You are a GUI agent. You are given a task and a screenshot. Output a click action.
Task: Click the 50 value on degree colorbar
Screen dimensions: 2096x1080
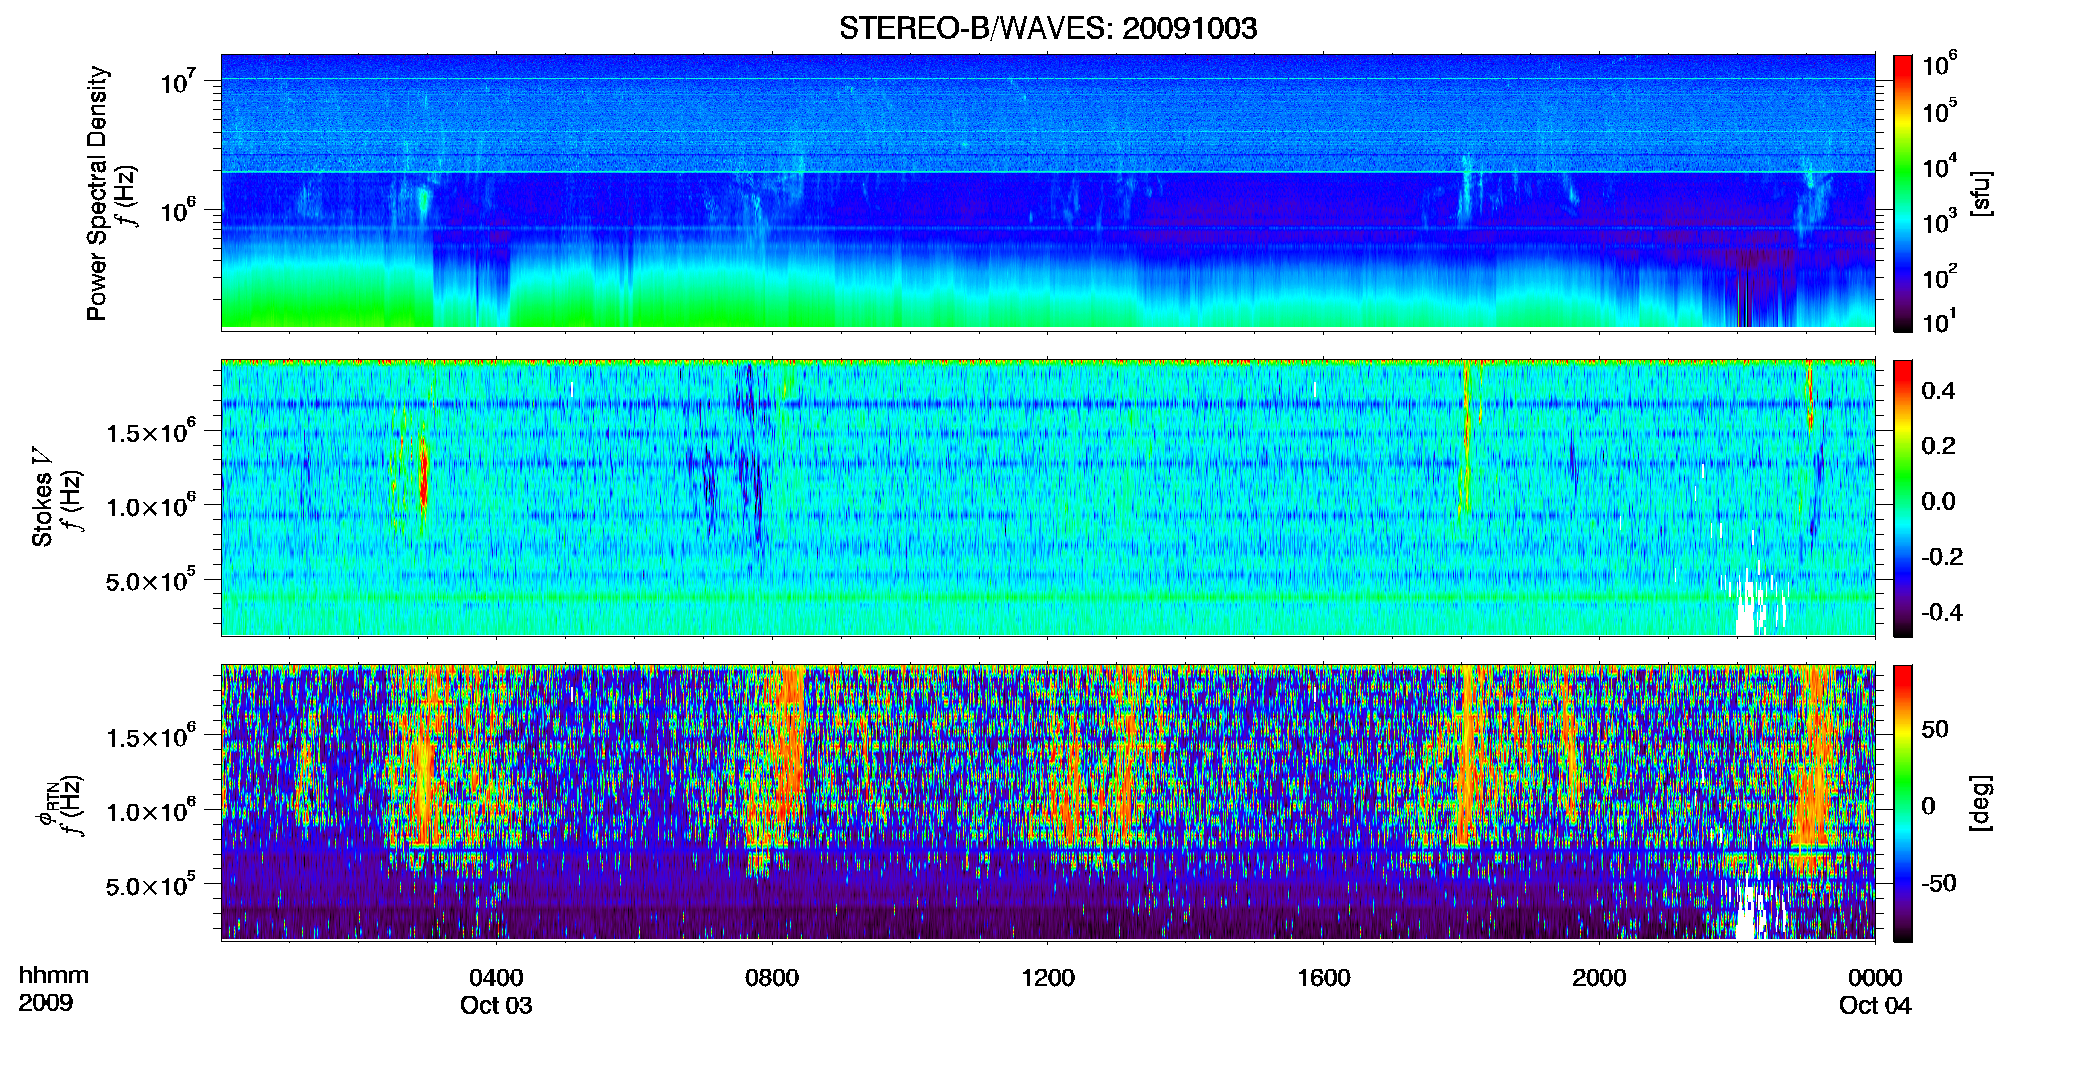tap(1935, 729)
